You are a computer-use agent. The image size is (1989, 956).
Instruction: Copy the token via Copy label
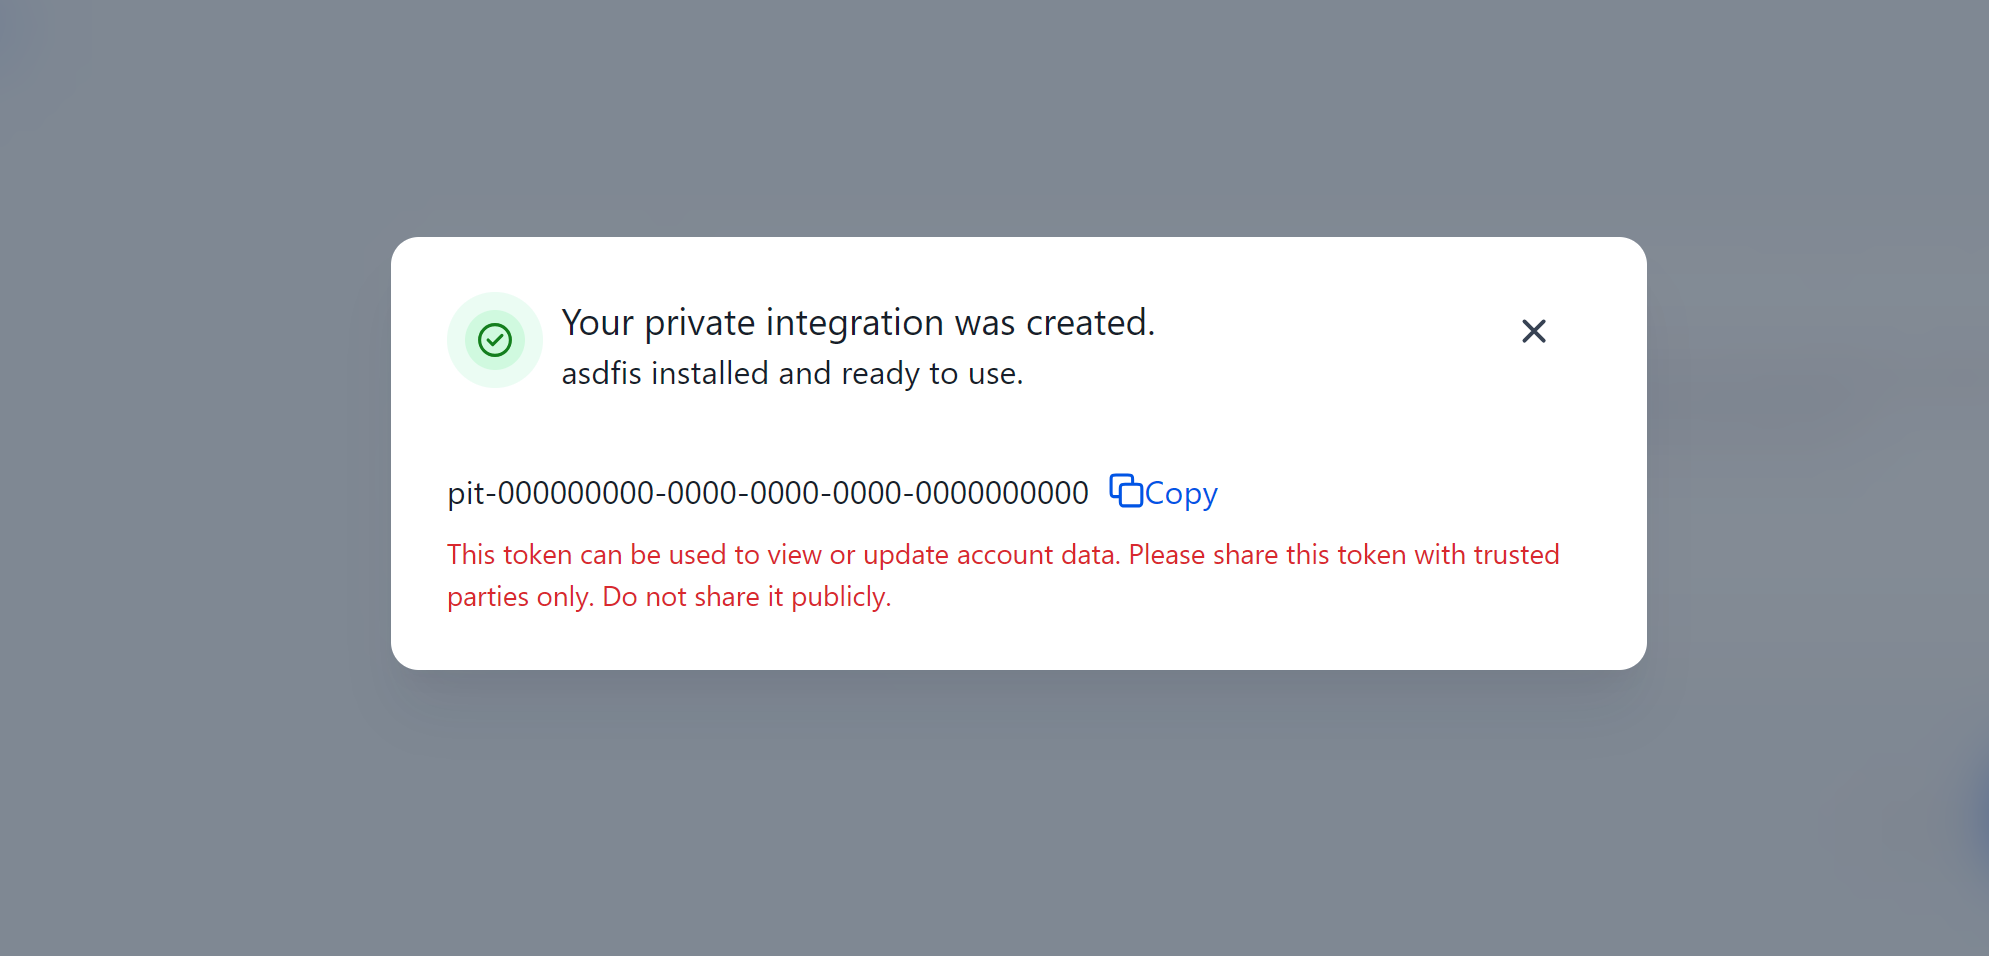[x=1181, y=493]
